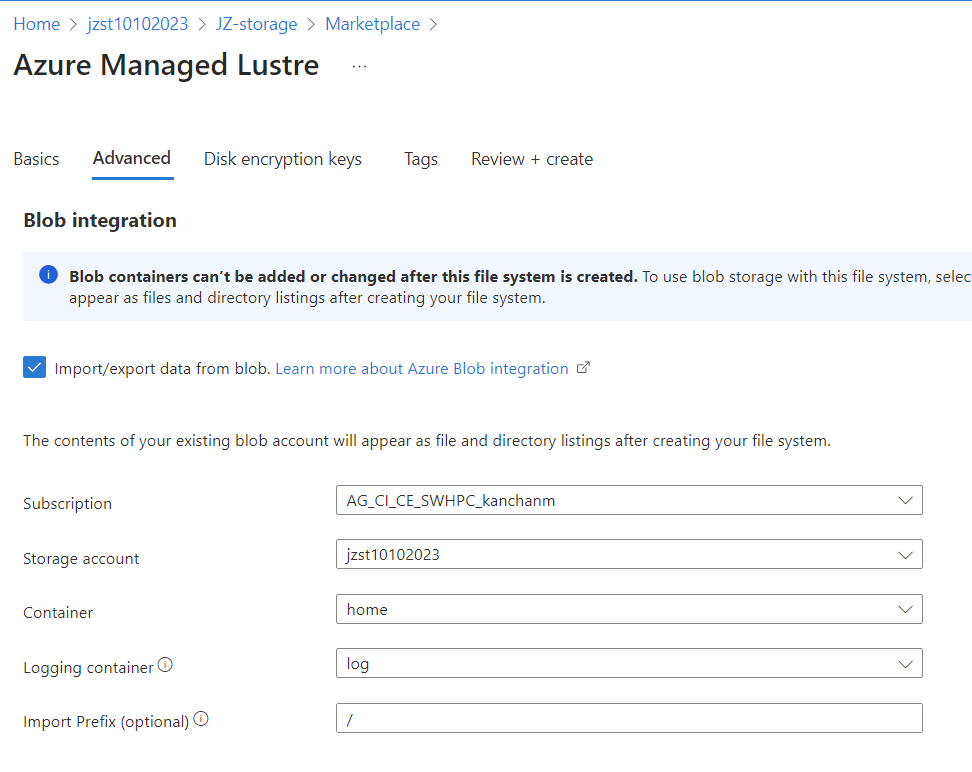Click the Subscription field label
The width and height of the screenshot is (972, 772).
point(68,504)
